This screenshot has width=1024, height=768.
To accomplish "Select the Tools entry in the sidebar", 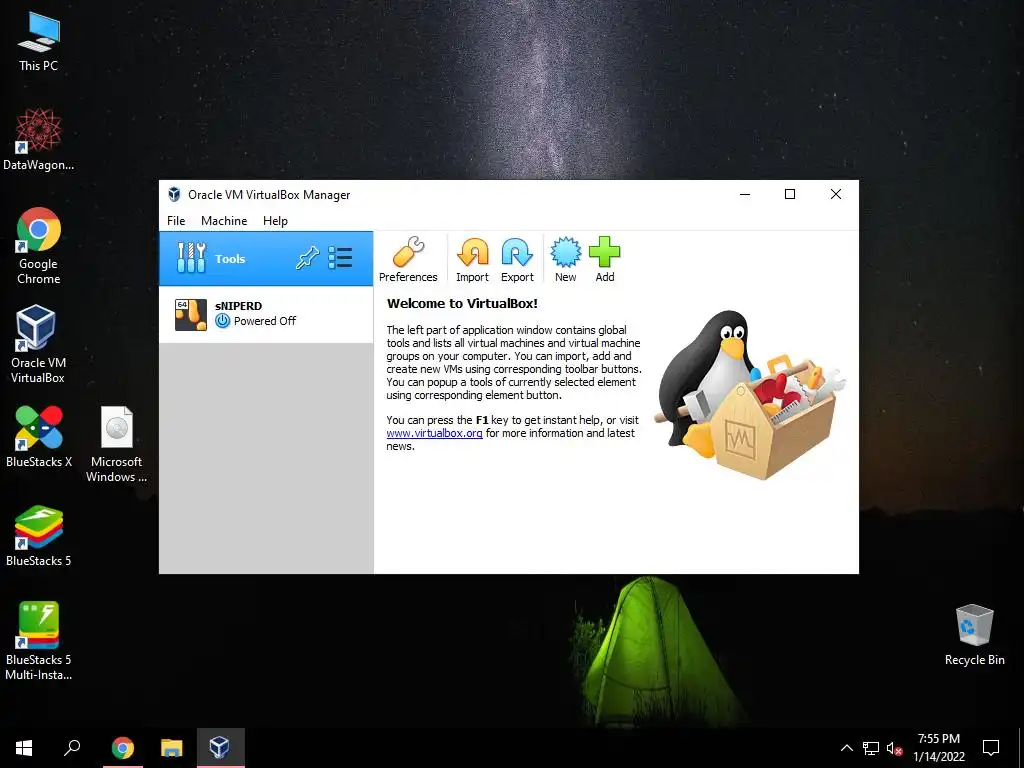I will click(266, 259).
